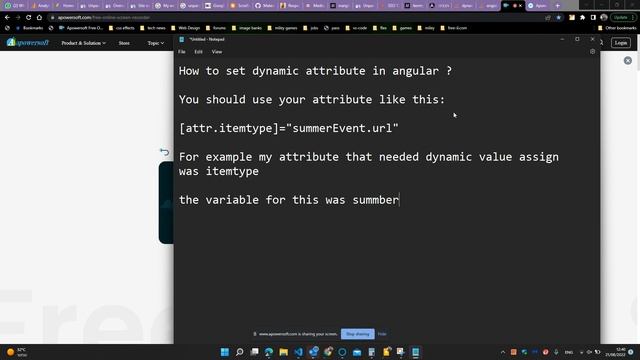Show hidden system tray icons

pyautogui.click(x=503, y=352)
